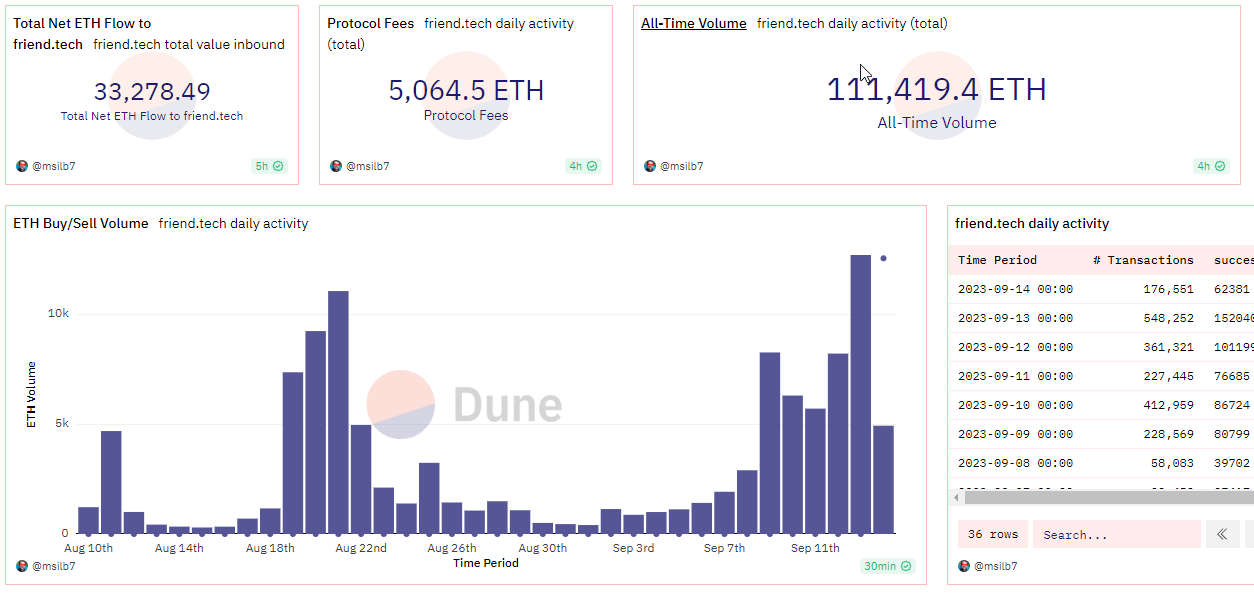
Task: Click the 36 rows count label
Action: (x=992, y=534)
